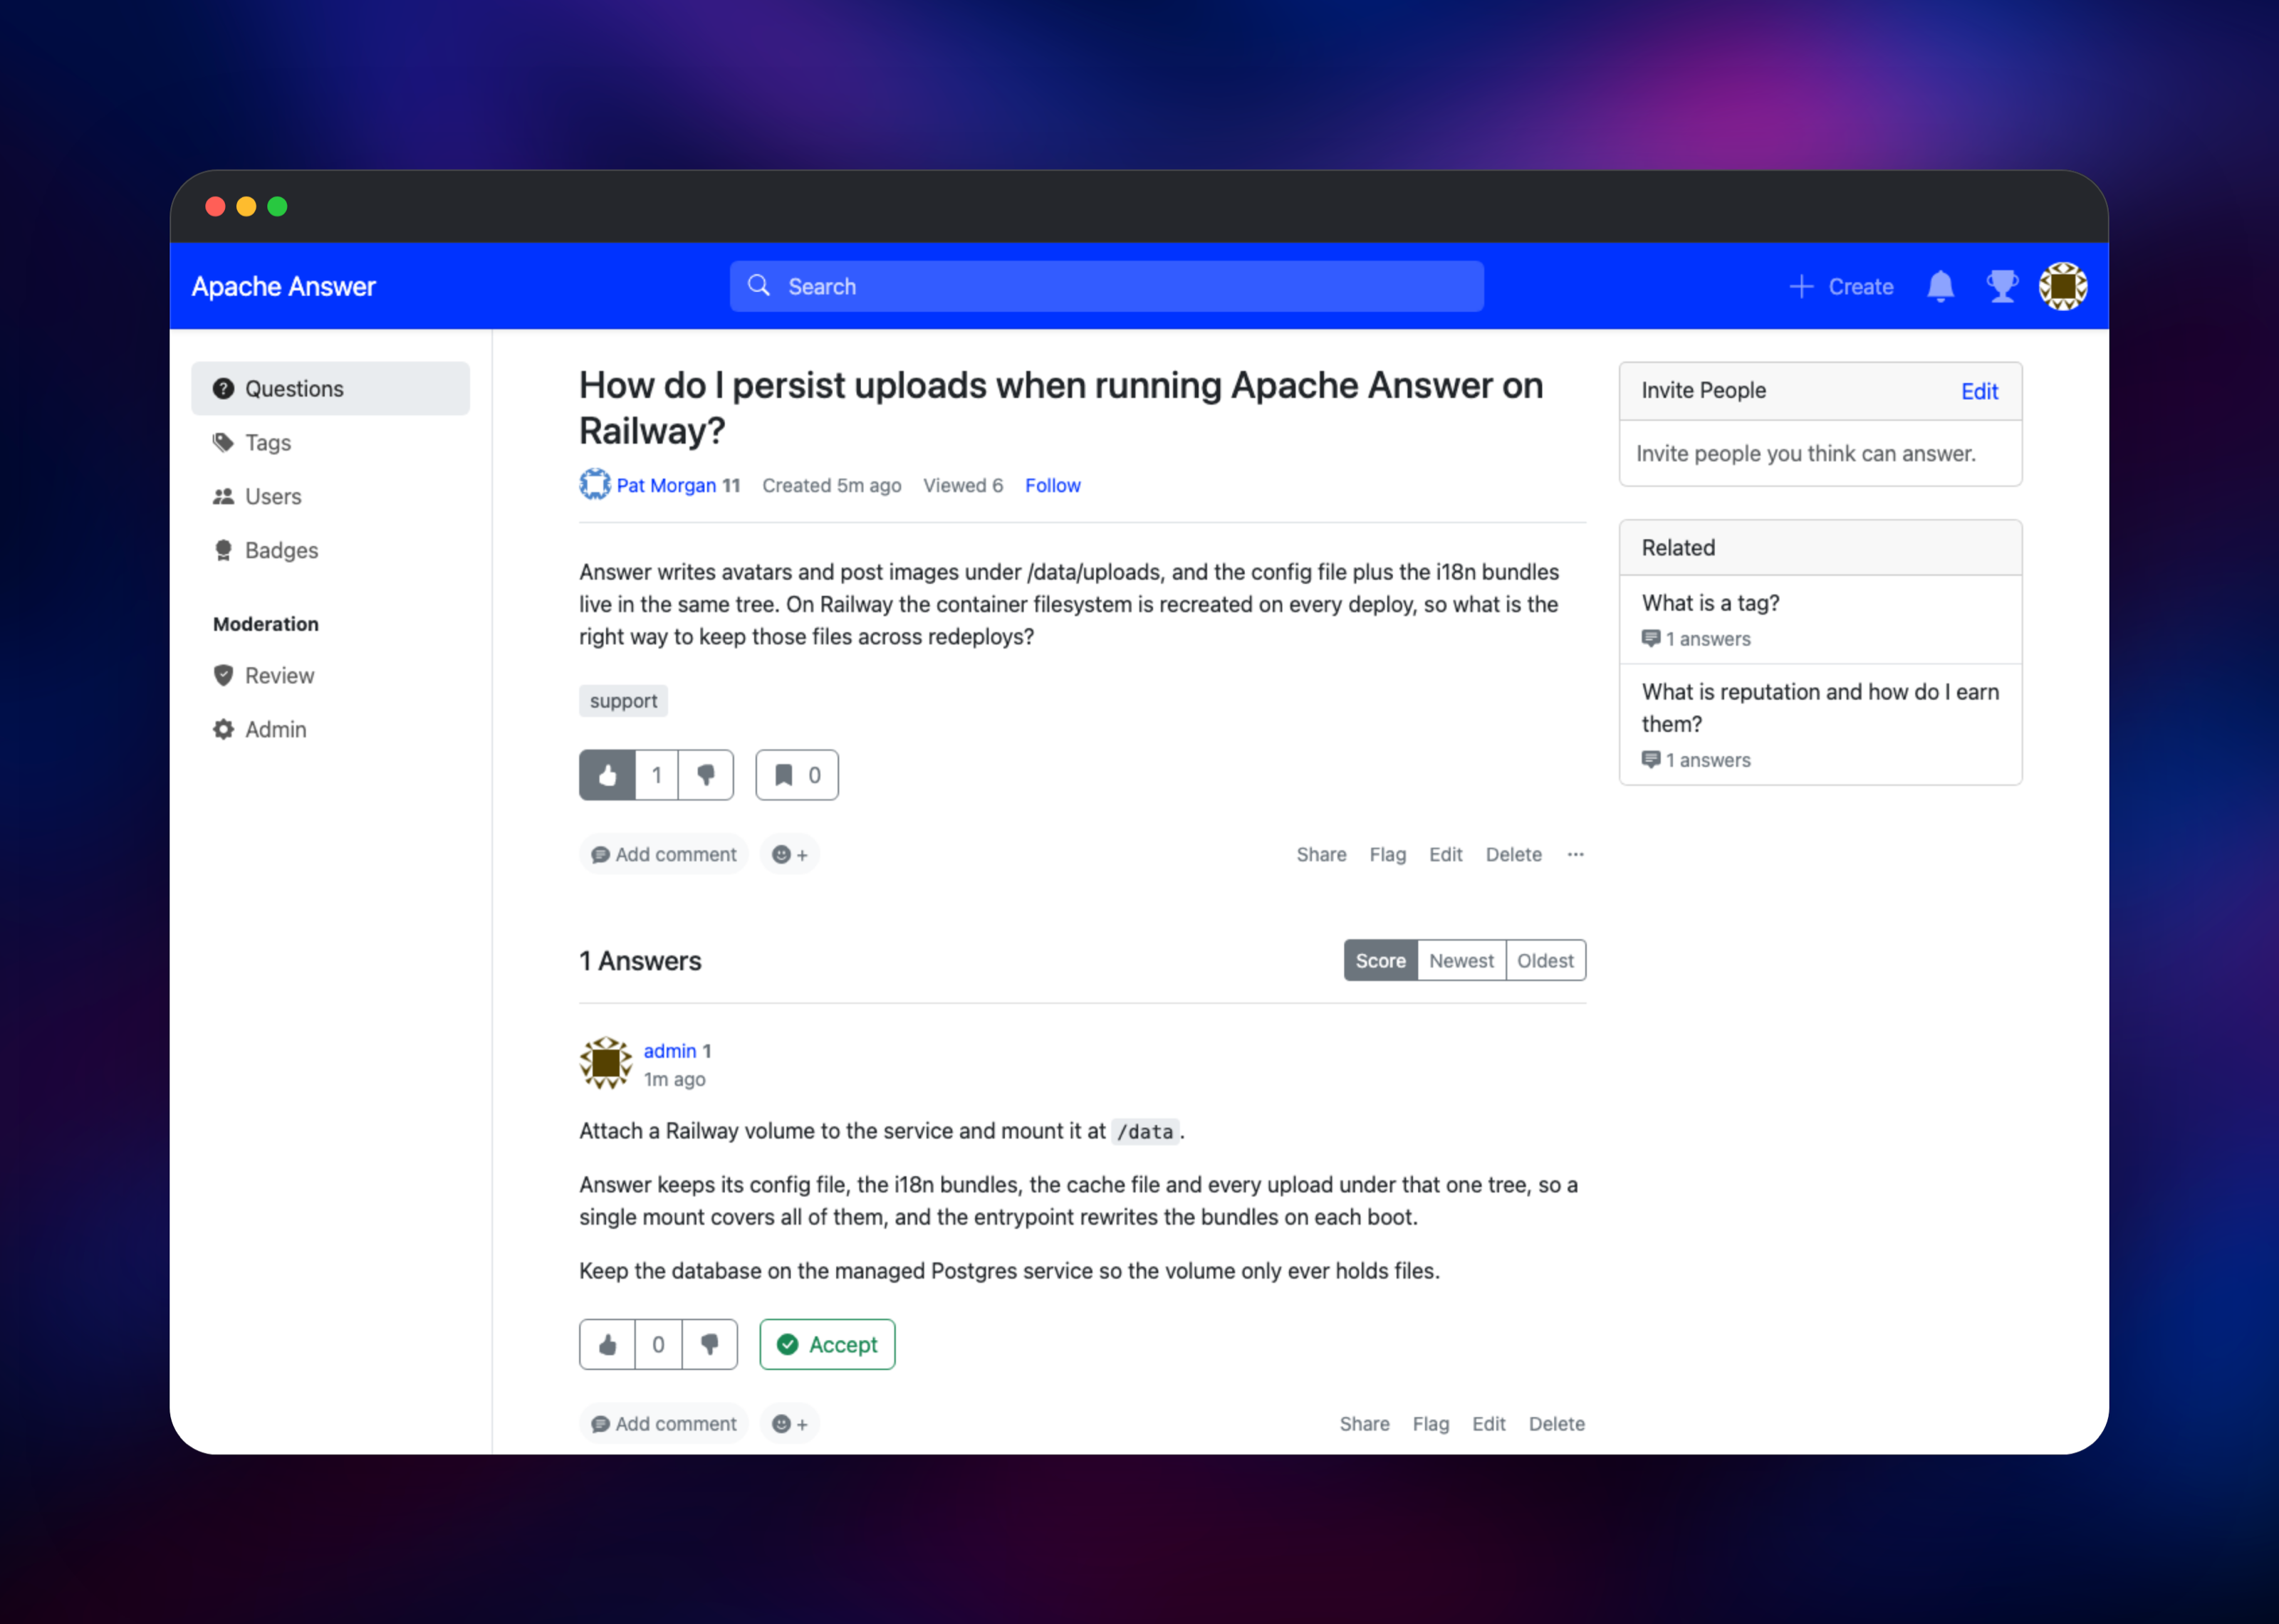Click the Apache Answer logo
Image resolution: width=2279 pixels, height=1624 pixels.
284,287
